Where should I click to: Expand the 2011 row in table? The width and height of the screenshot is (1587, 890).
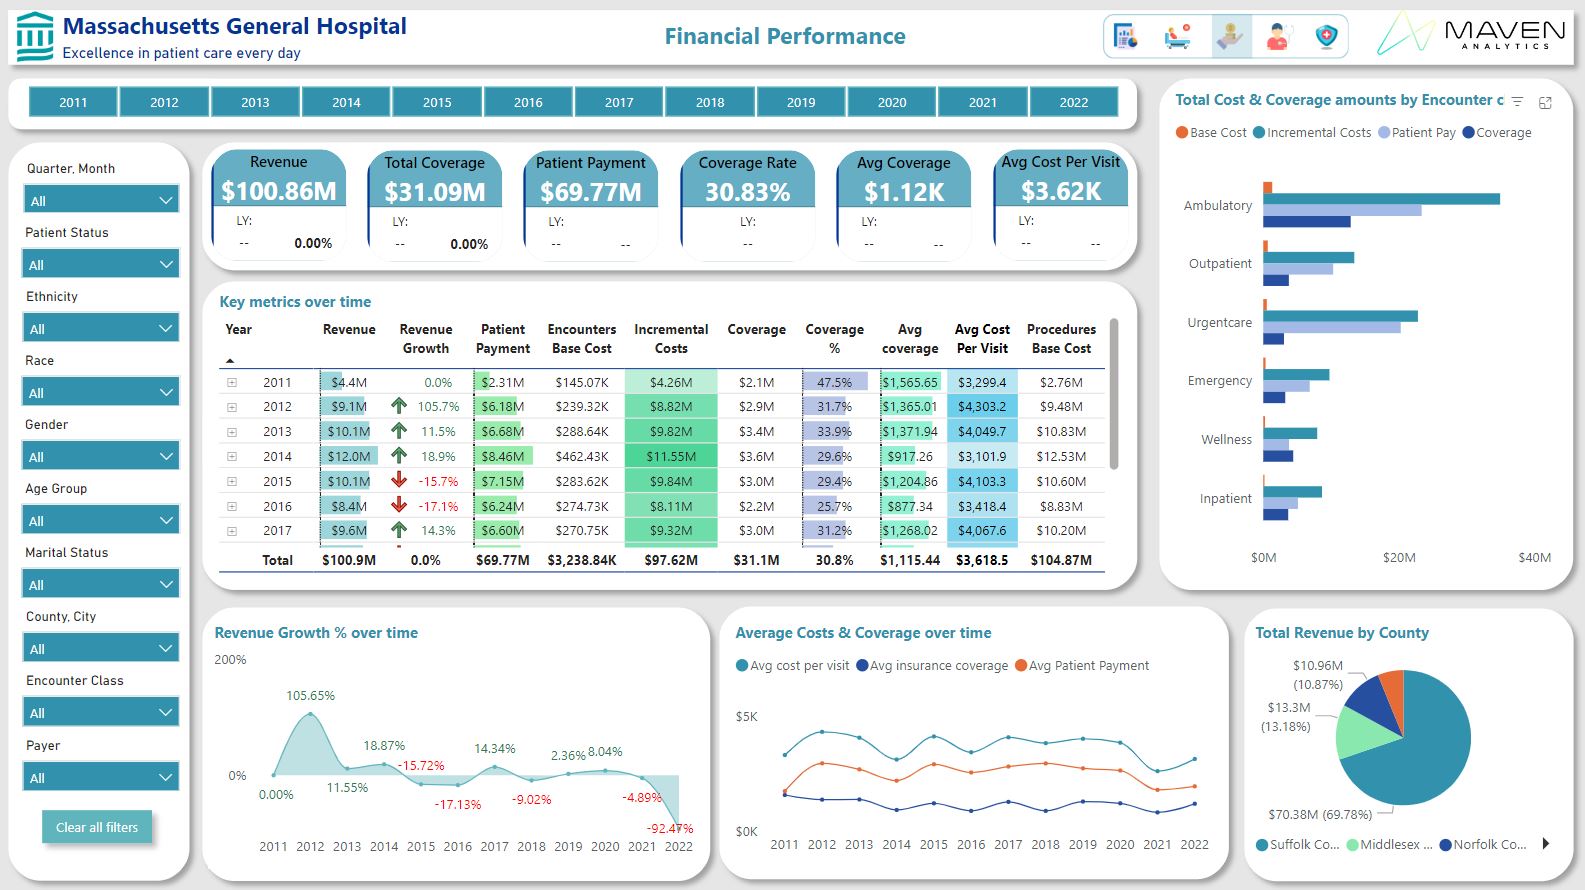232,382
